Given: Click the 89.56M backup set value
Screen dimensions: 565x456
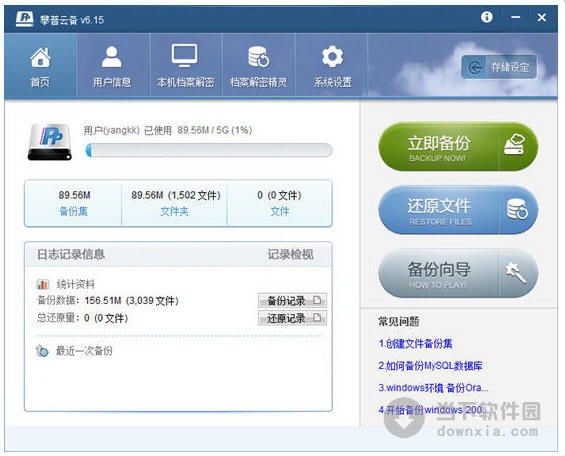Looking at the screenshot, I should click(x=75, y=195).
